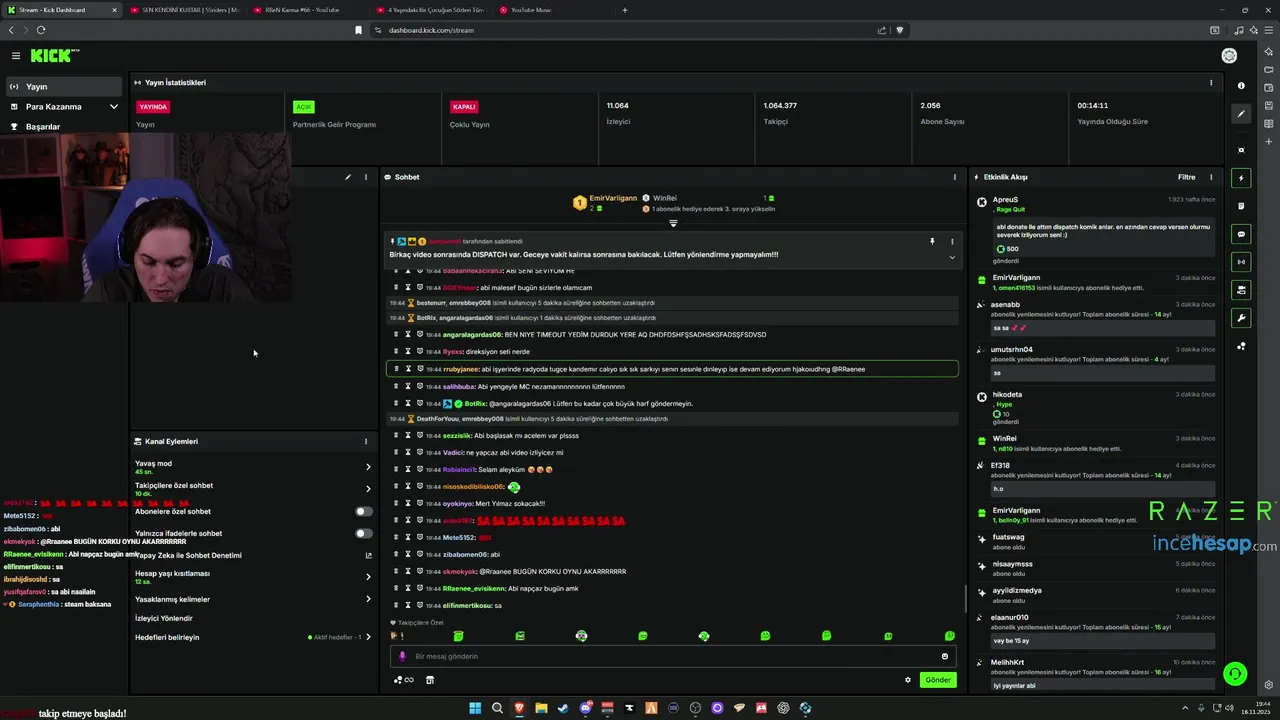Click the focus frame icon in the right sidebar
This screenshot has width=1280, height=720.
click(x=1241, y=150)
